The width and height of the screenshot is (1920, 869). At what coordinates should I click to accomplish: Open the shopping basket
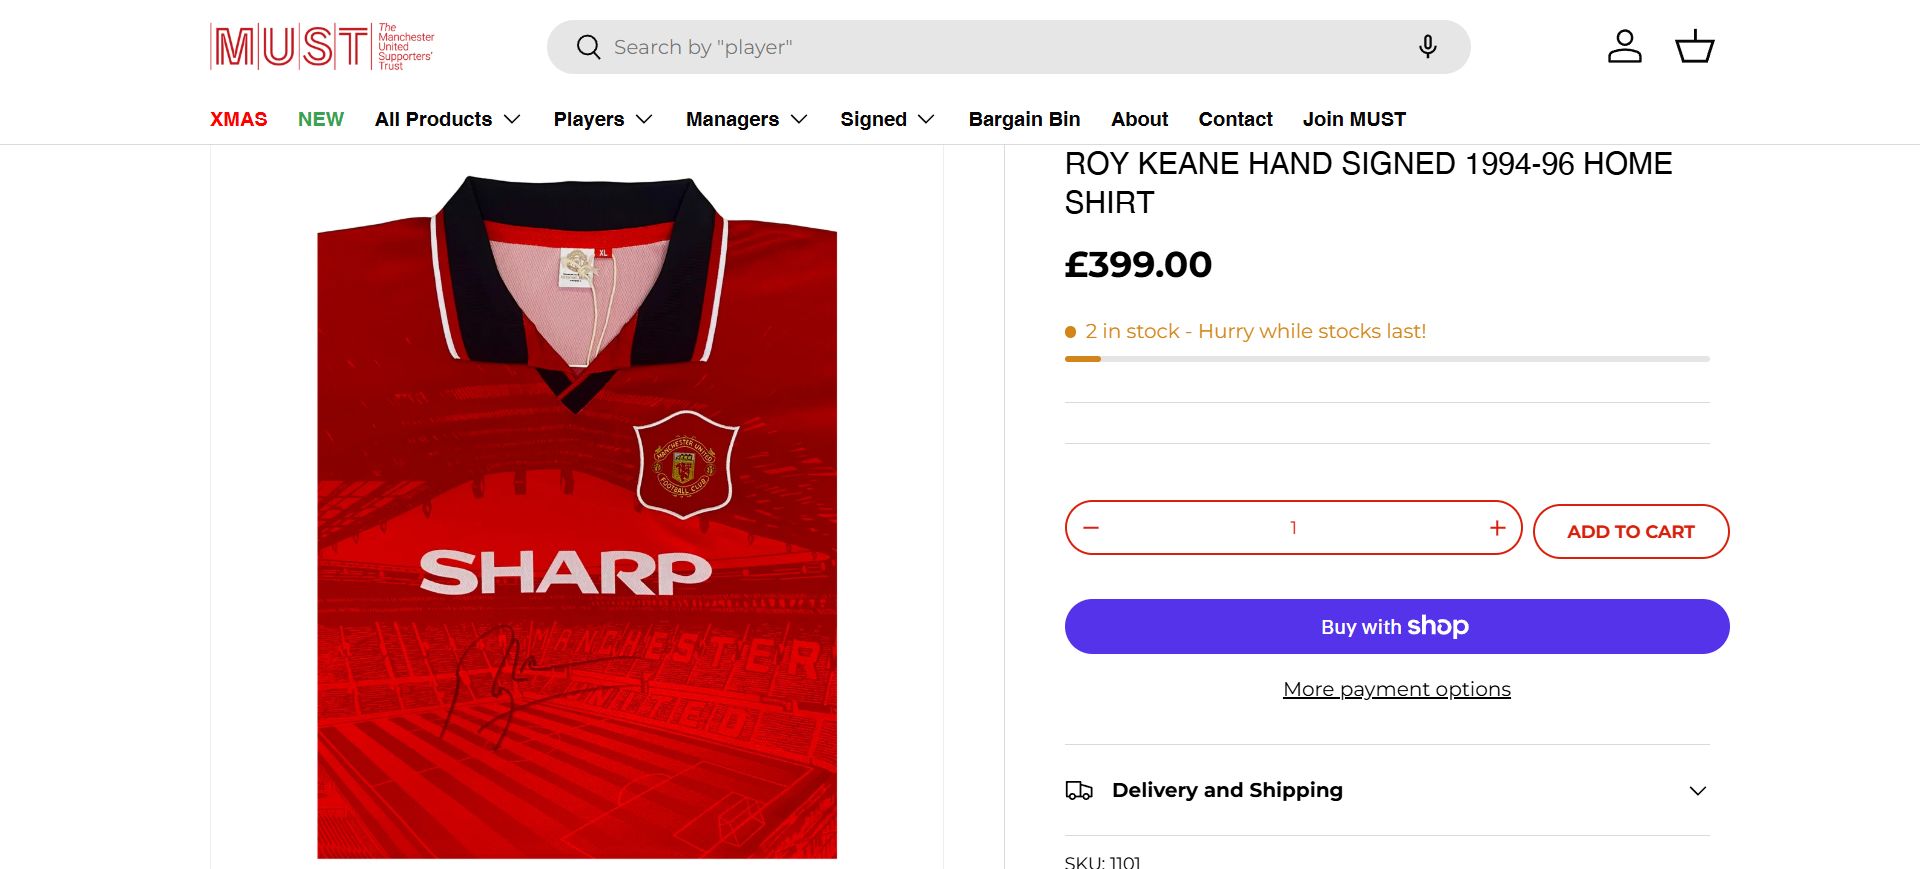pyautogui.click(x=1694, y=47)
